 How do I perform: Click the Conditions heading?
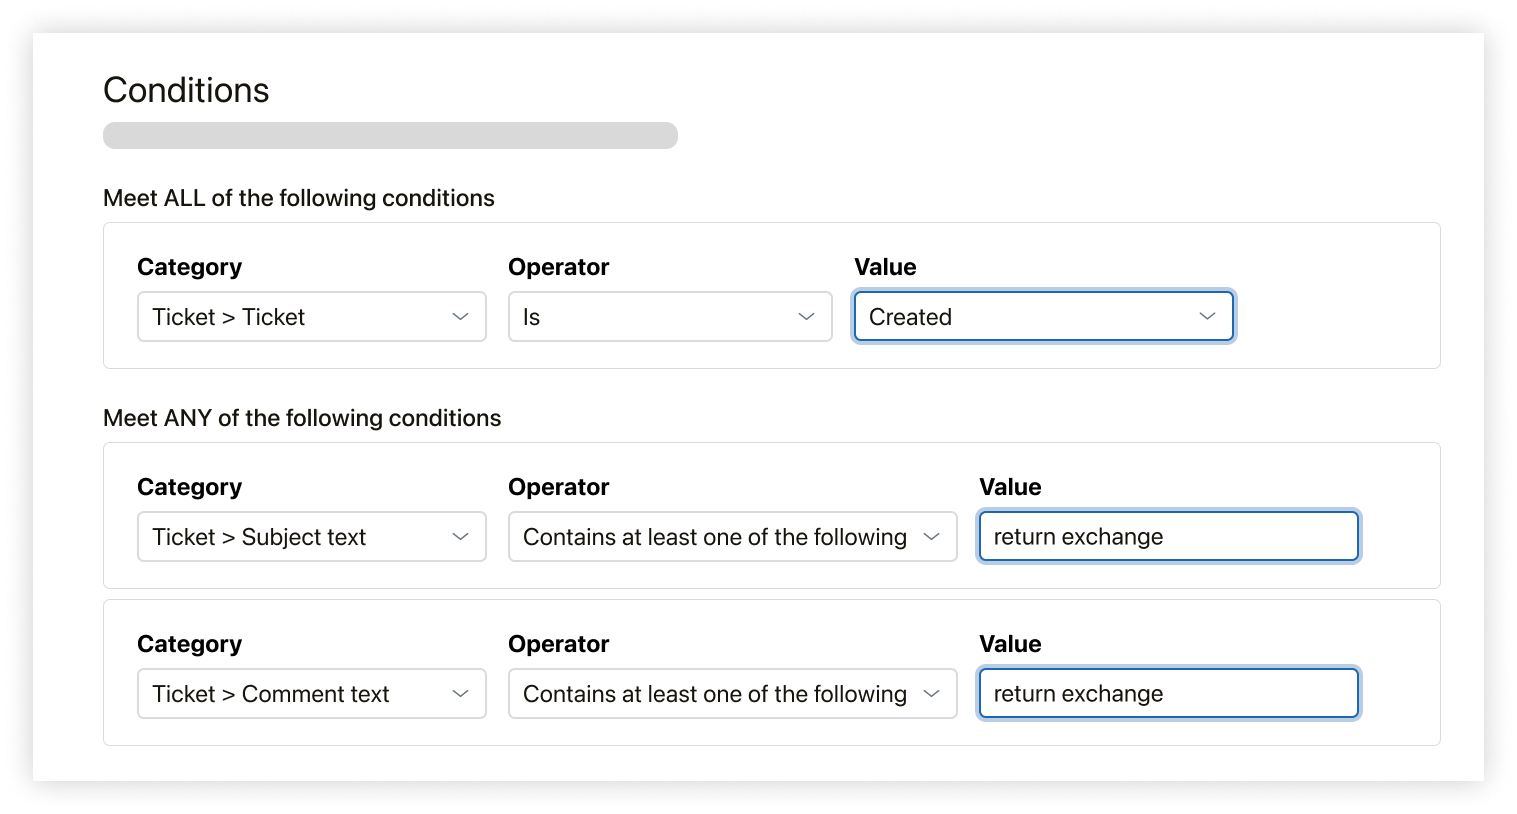pyautogui.click(x=186, y=90)
